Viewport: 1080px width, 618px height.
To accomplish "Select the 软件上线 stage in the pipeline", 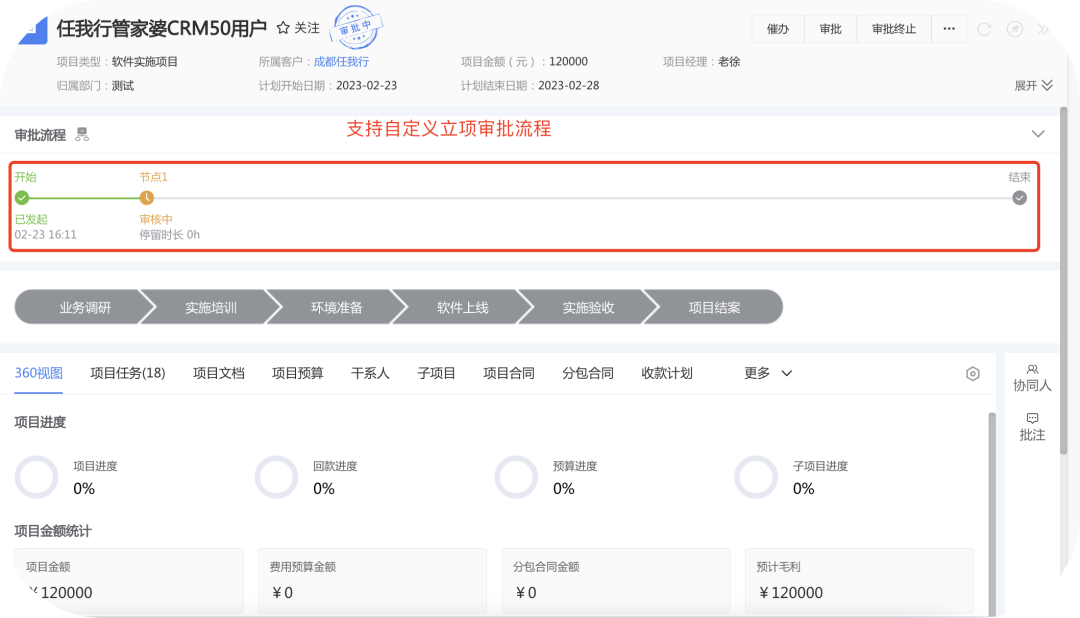I will 462,307.
